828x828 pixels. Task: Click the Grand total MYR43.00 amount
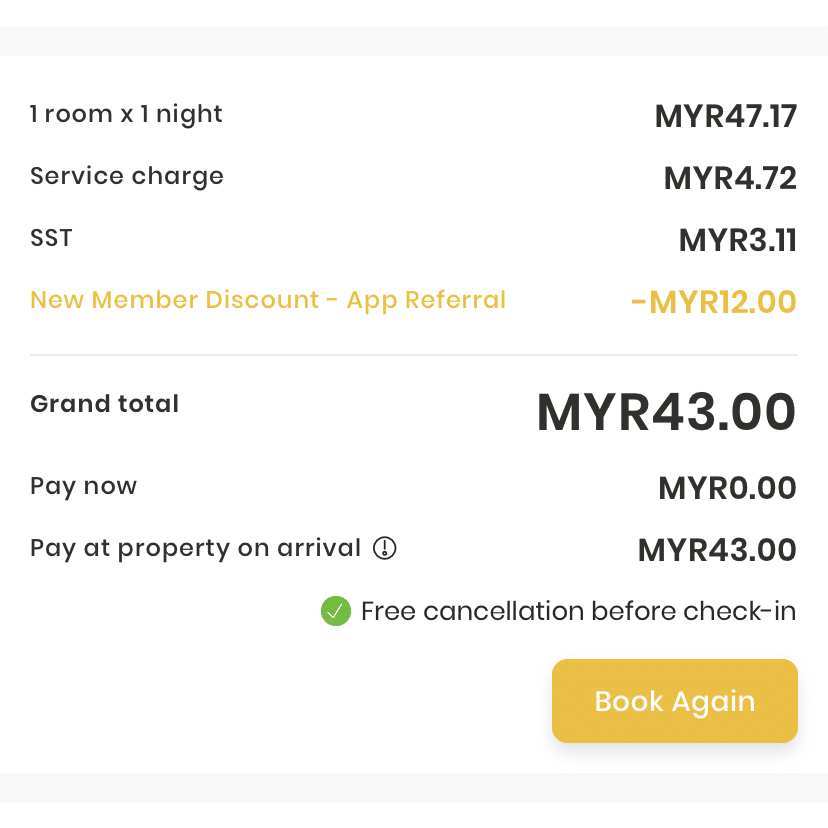(x=664, y=411)
